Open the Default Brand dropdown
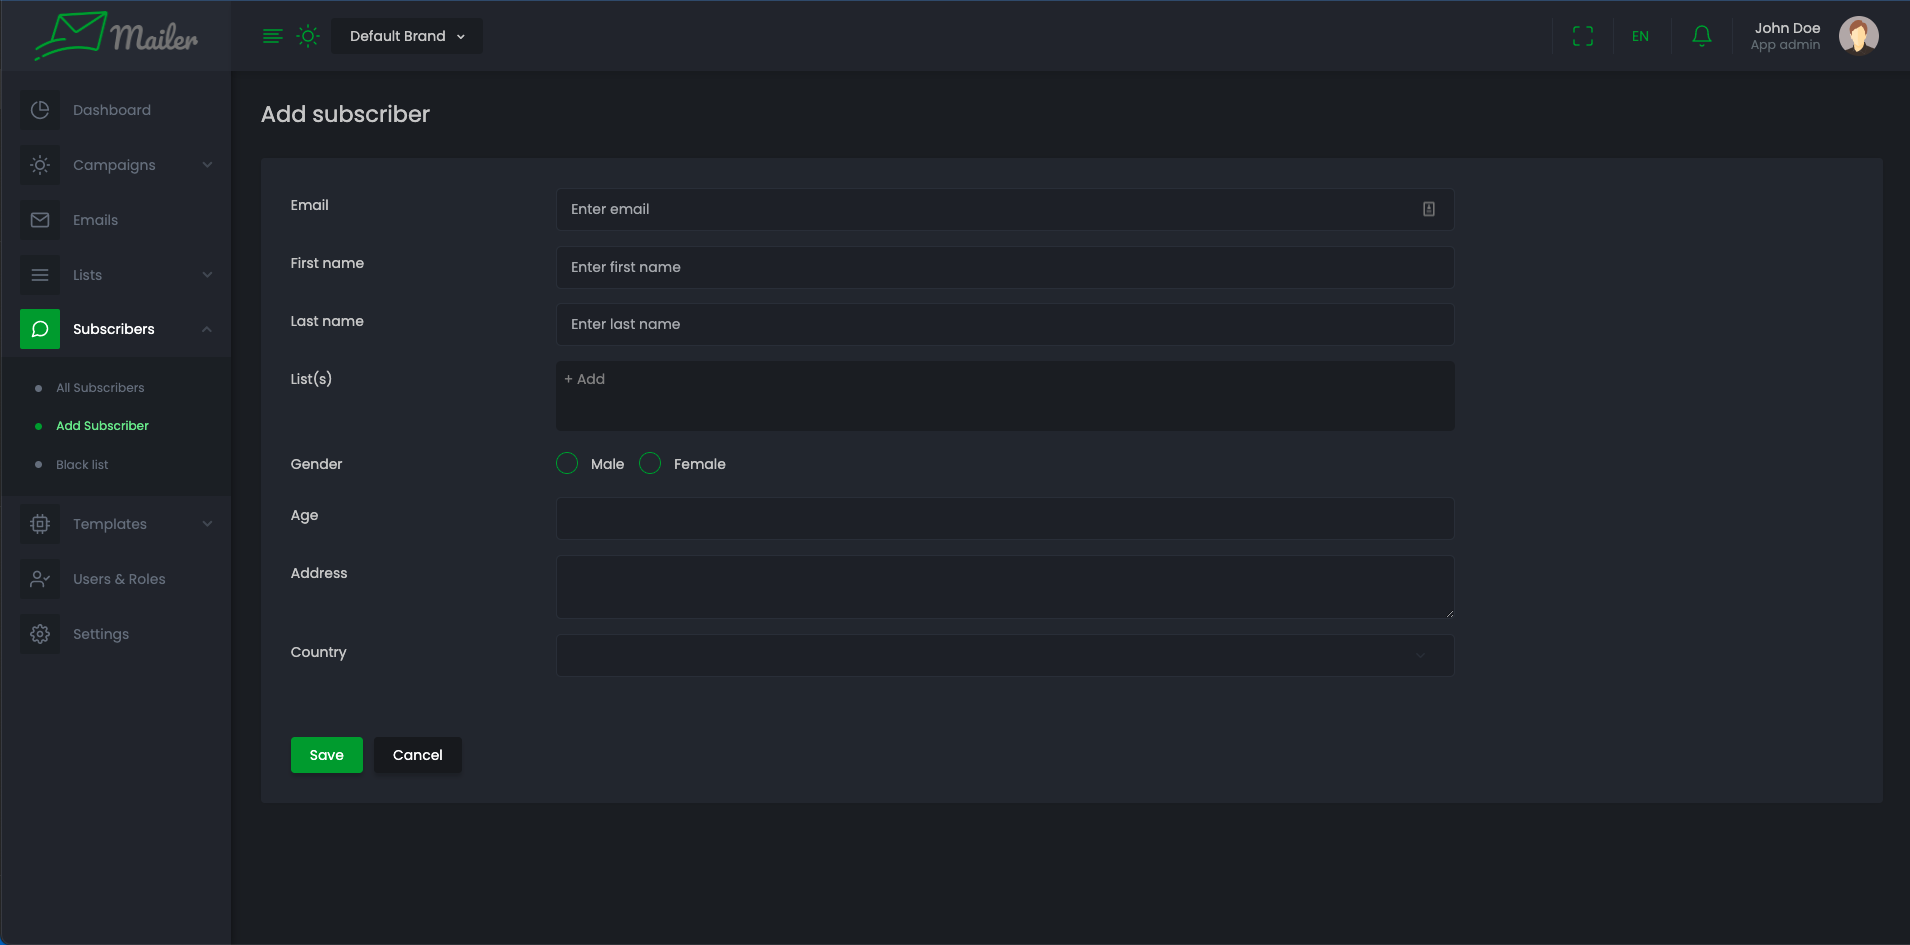This screenshot has width=1910, height=945. [407, 36]
